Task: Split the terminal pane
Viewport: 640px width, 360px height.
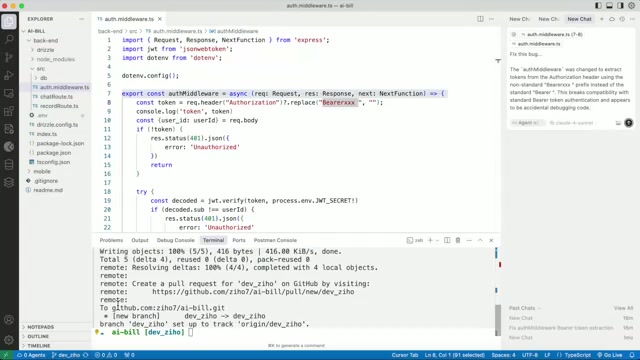Action: (447, 240)
